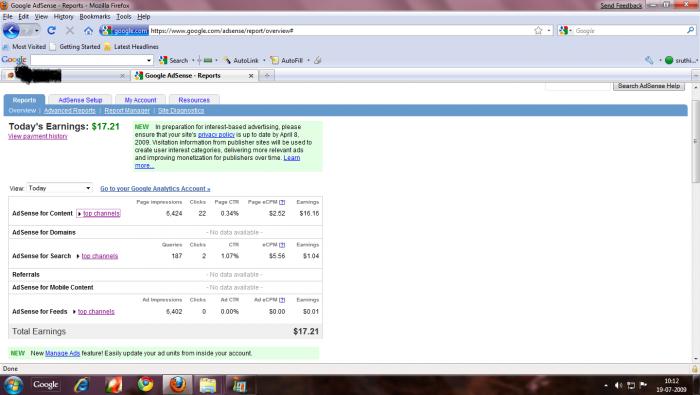Screen dimensions: 700x395
Task: Stop loading with the X icon
Action: (x=70, y=30)
